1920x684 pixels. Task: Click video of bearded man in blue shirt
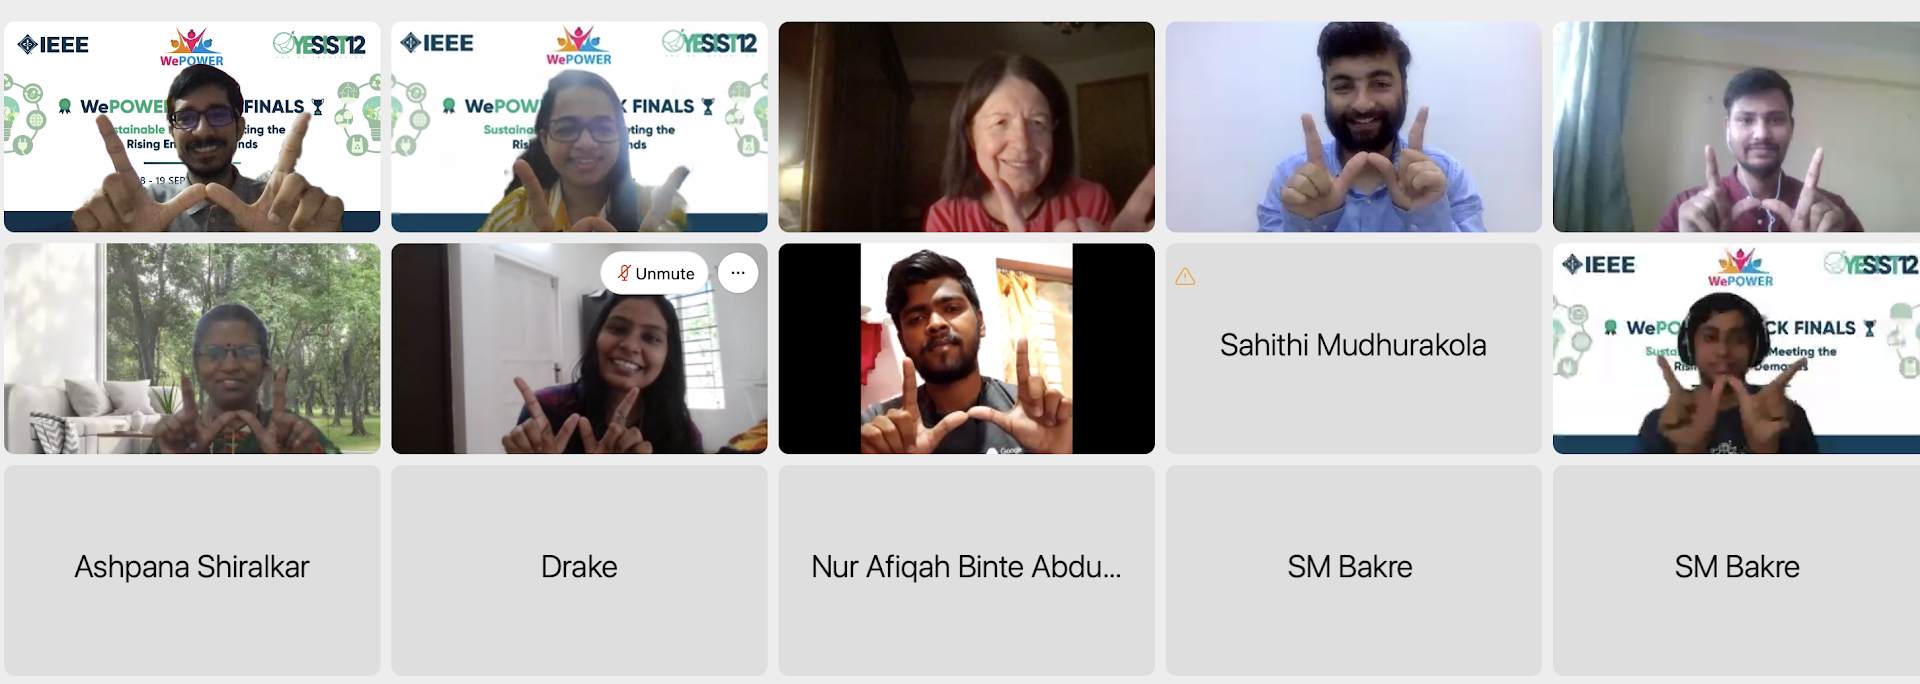(x=1353, y=127)
